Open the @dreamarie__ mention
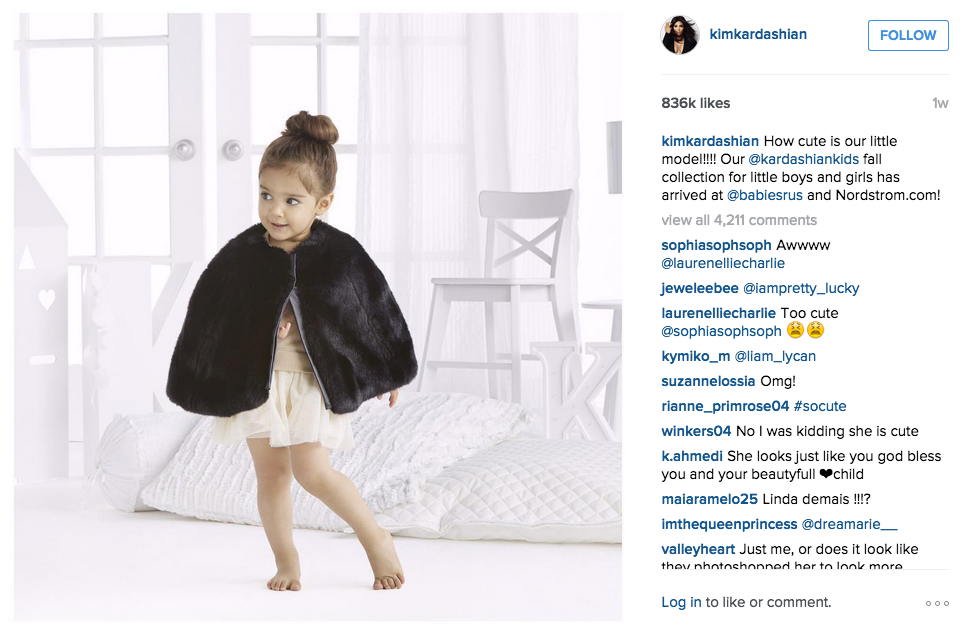 [x=849, y=524]
